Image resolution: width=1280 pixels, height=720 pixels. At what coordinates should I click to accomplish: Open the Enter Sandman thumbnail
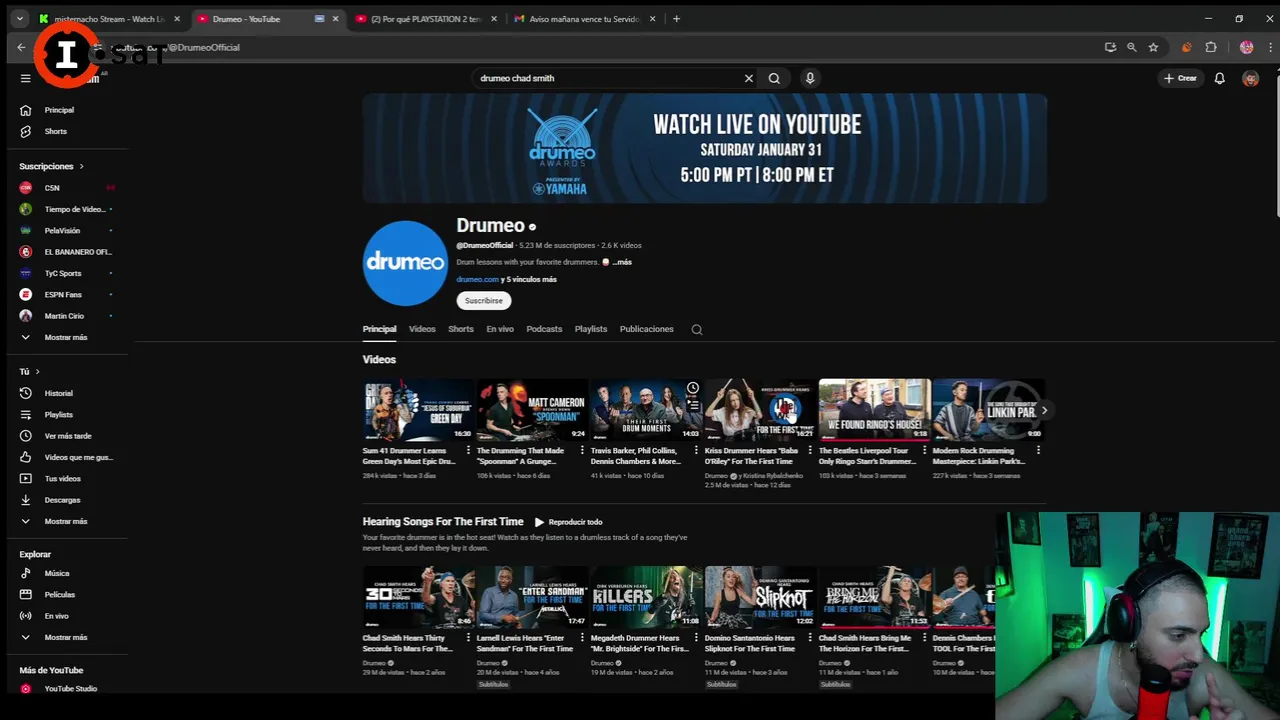tap(532, 597)
